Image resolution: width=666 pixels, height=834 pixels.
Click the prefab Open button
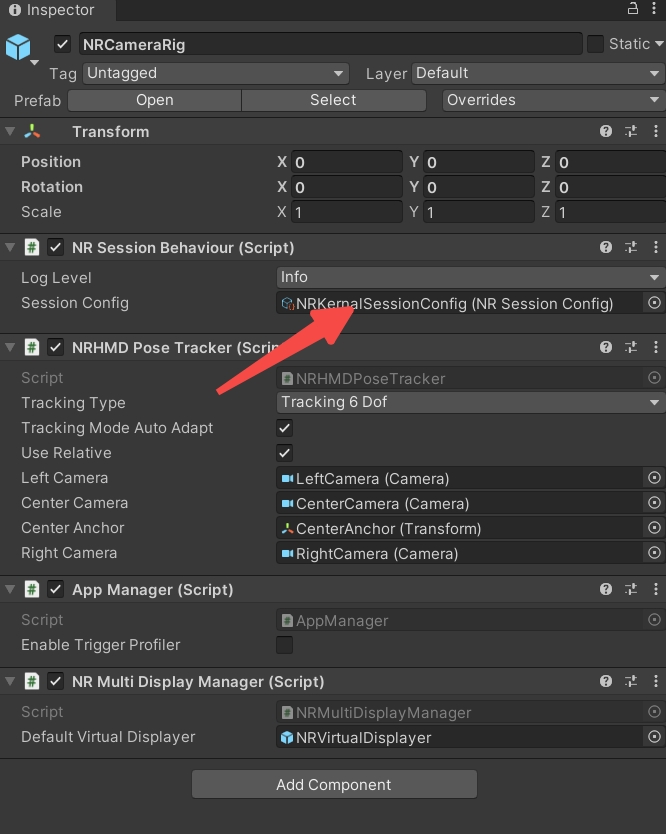[x=154, y=100]
